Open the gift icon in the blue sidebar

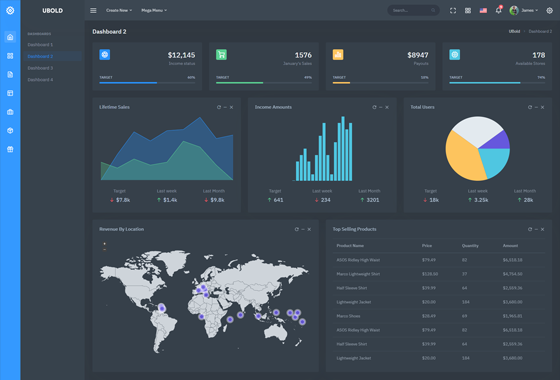click(10, 149)
